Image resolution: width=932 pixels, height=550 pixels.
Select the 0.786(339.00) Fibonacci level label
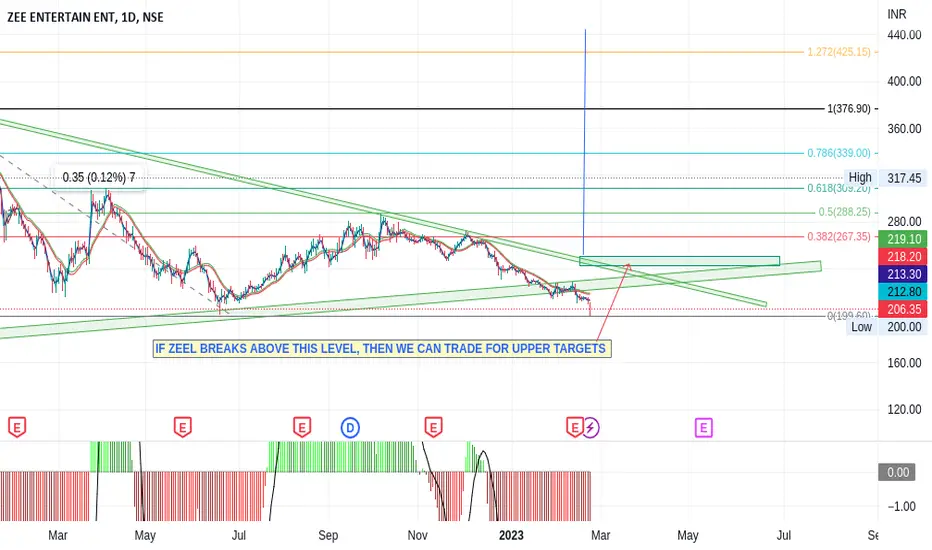coord(839,153)
